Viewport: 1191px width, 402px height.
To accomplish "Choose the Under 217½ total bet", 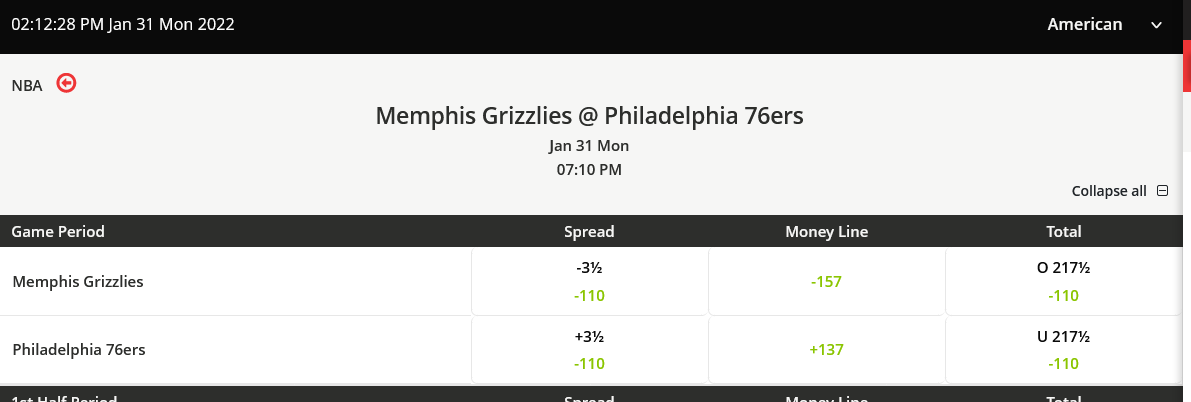I will tap(1063, 350).
